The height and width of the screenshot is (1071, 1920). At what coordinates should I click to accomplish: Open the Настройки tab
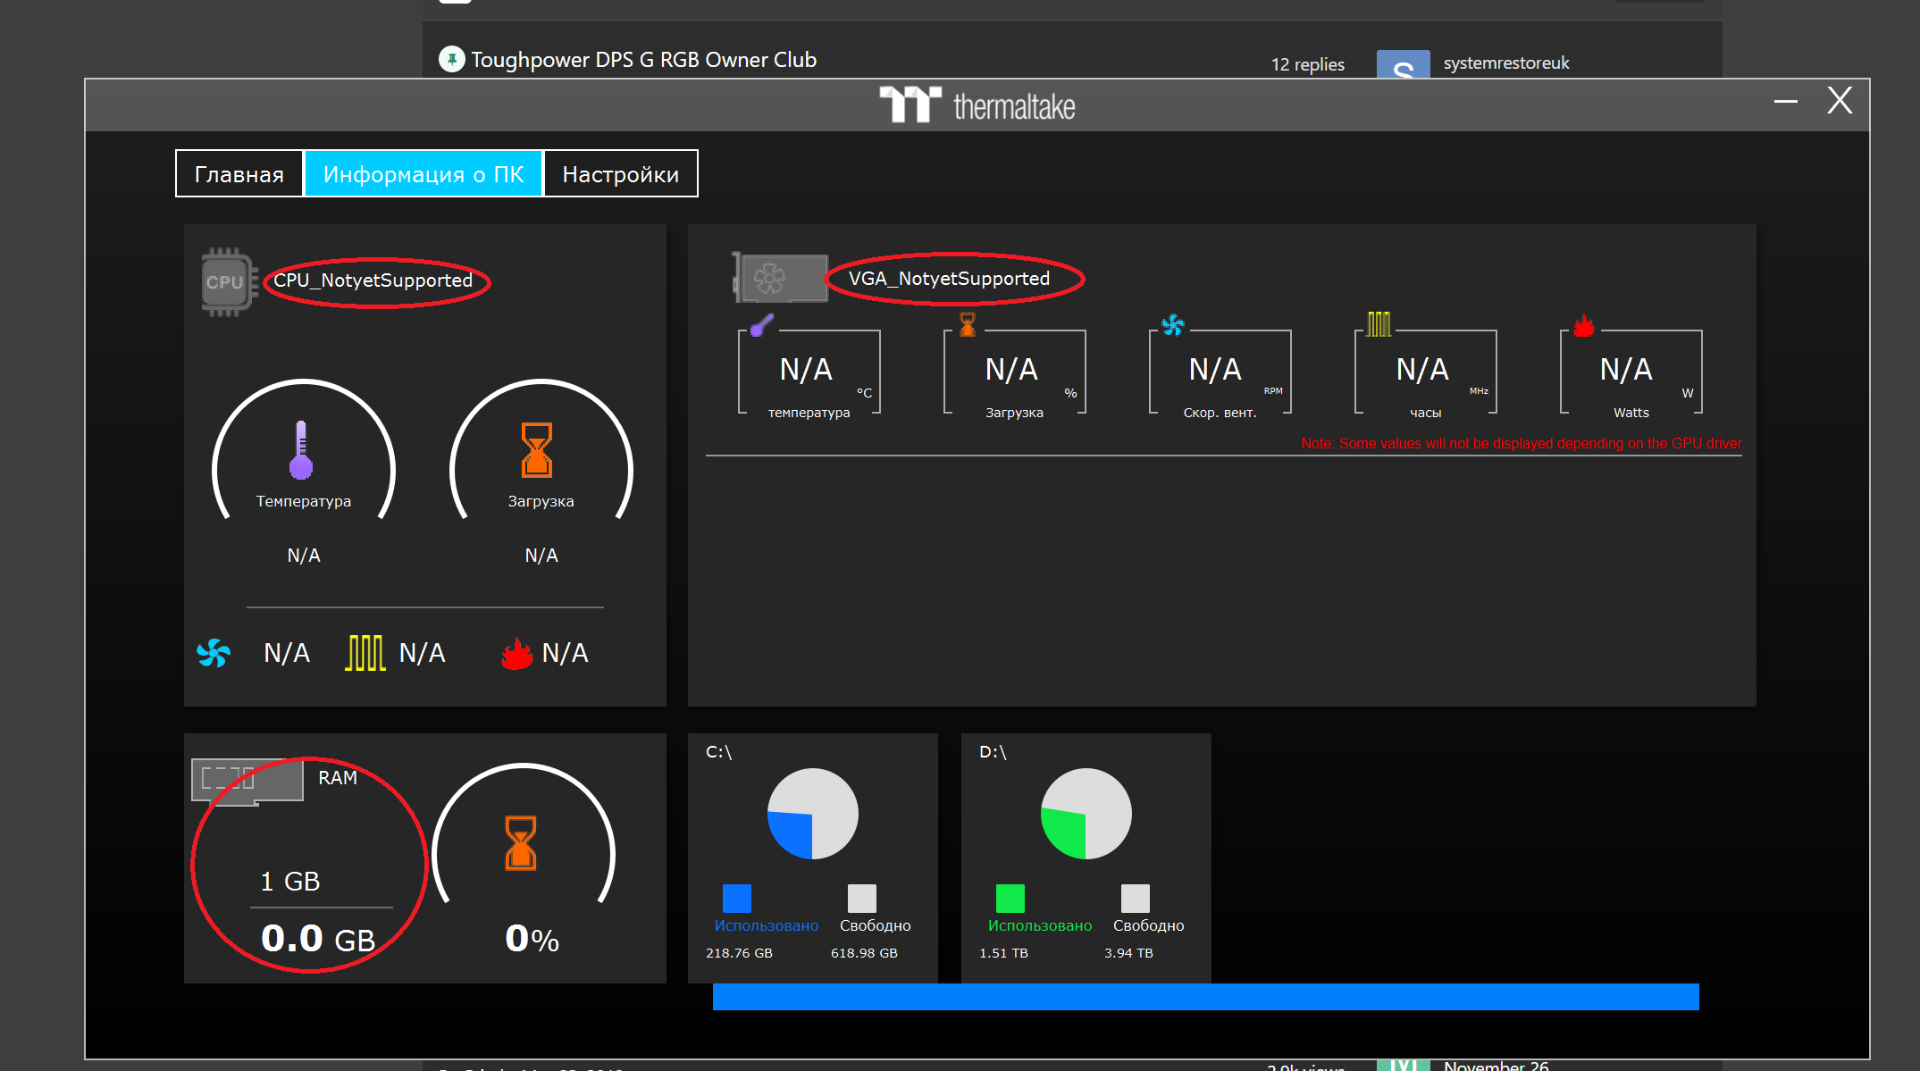(x=620, y=174)
